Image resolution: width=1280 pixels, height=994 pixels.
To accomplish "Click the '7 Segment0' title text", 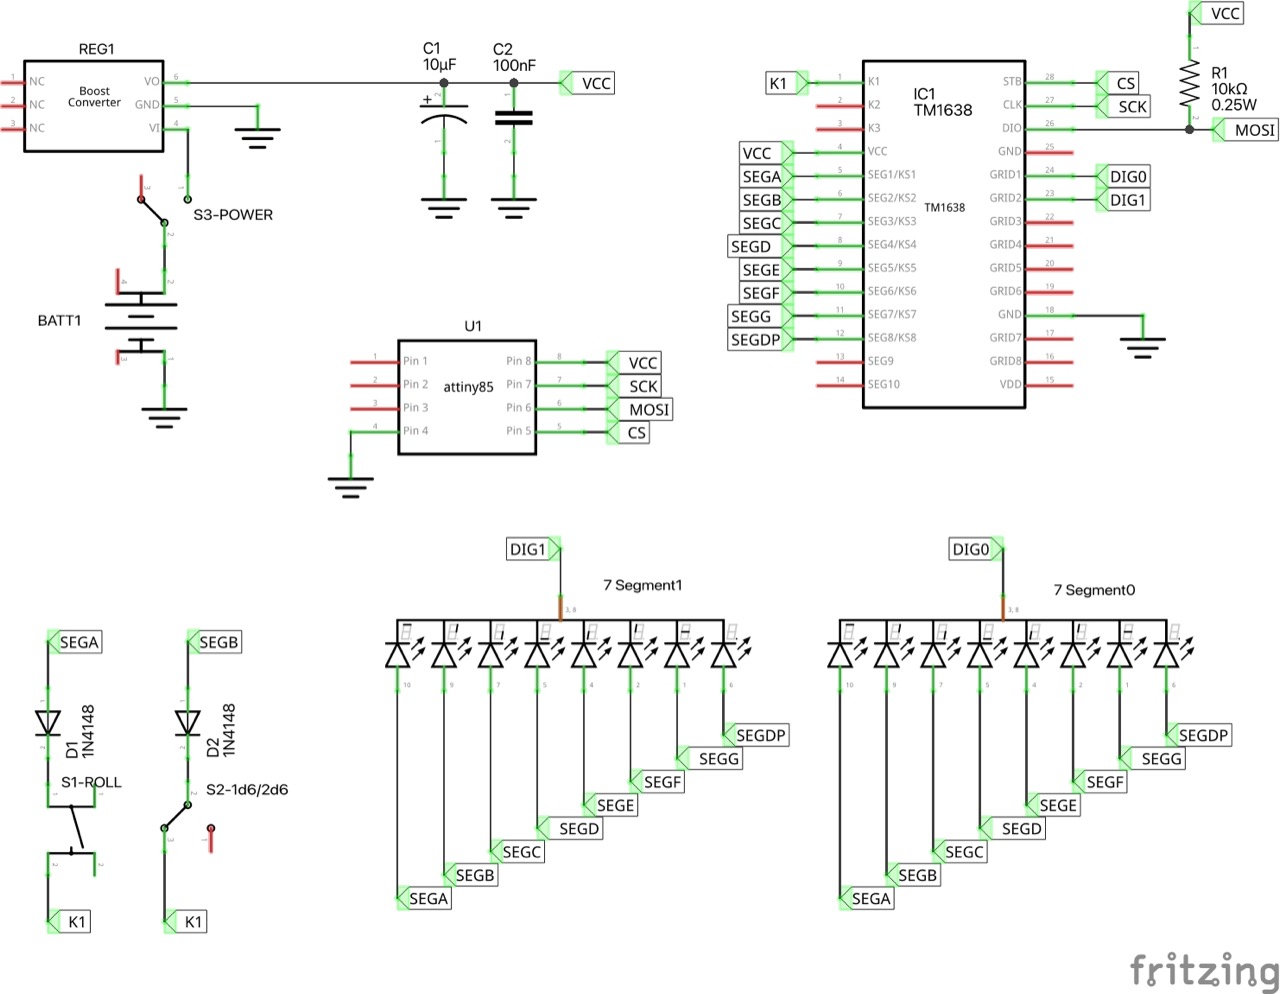I will (1094, 590).
